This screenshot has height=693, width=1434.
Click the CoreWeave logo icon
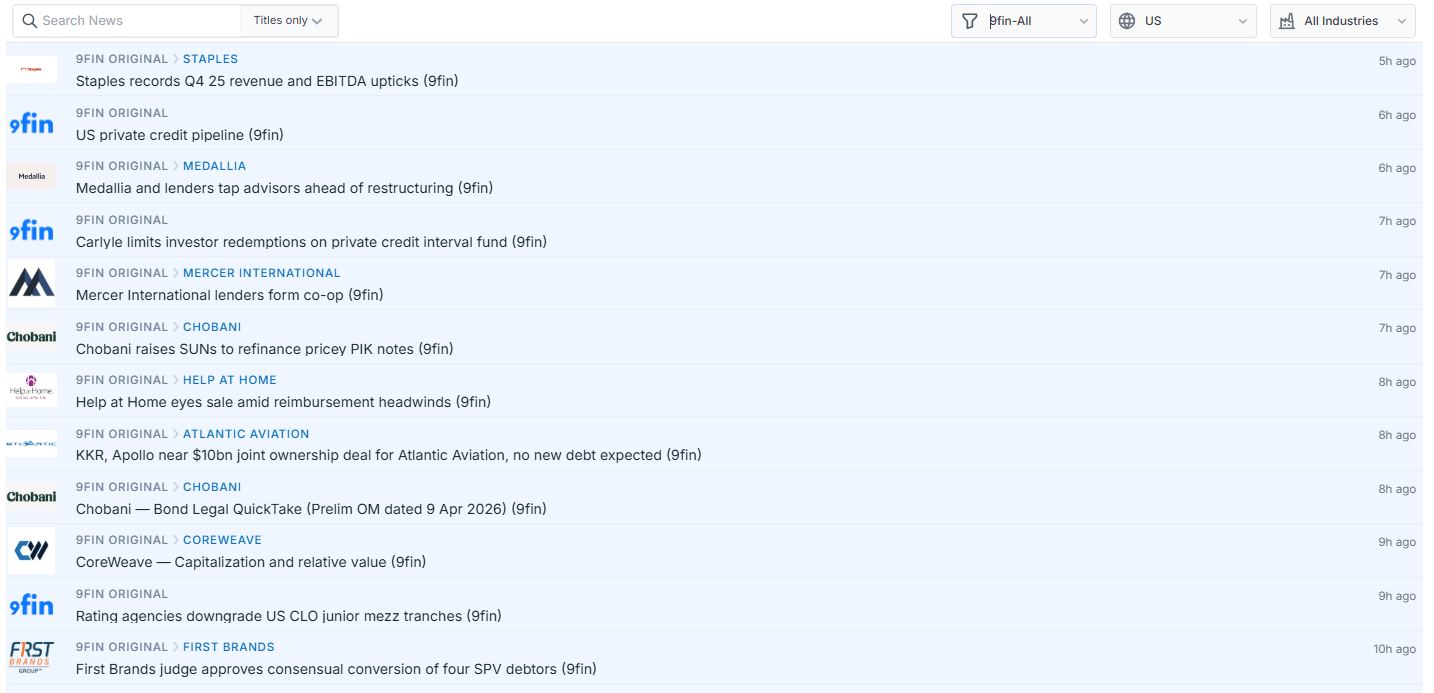pyautogui.click(x=32, y=550)
